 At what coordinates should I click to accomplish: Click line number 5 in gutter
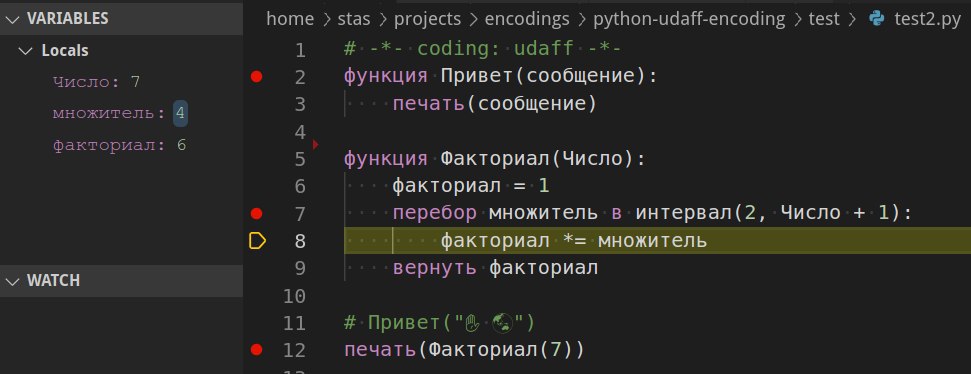click(x=300, y=160)
